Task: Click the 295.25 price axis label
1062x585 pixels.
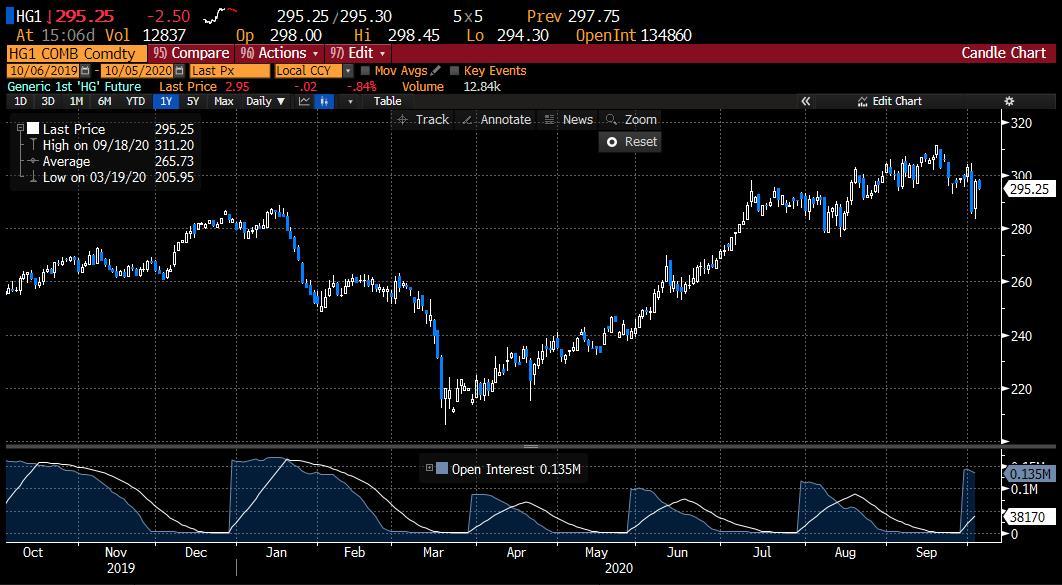Action: pyautogui.click(x=1029, y=190)
